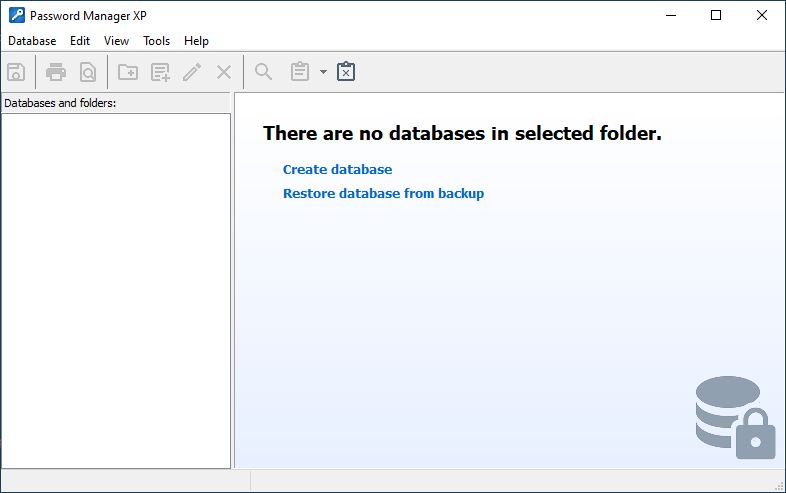Click the Delete X toolbar icon

pos(224,72)
